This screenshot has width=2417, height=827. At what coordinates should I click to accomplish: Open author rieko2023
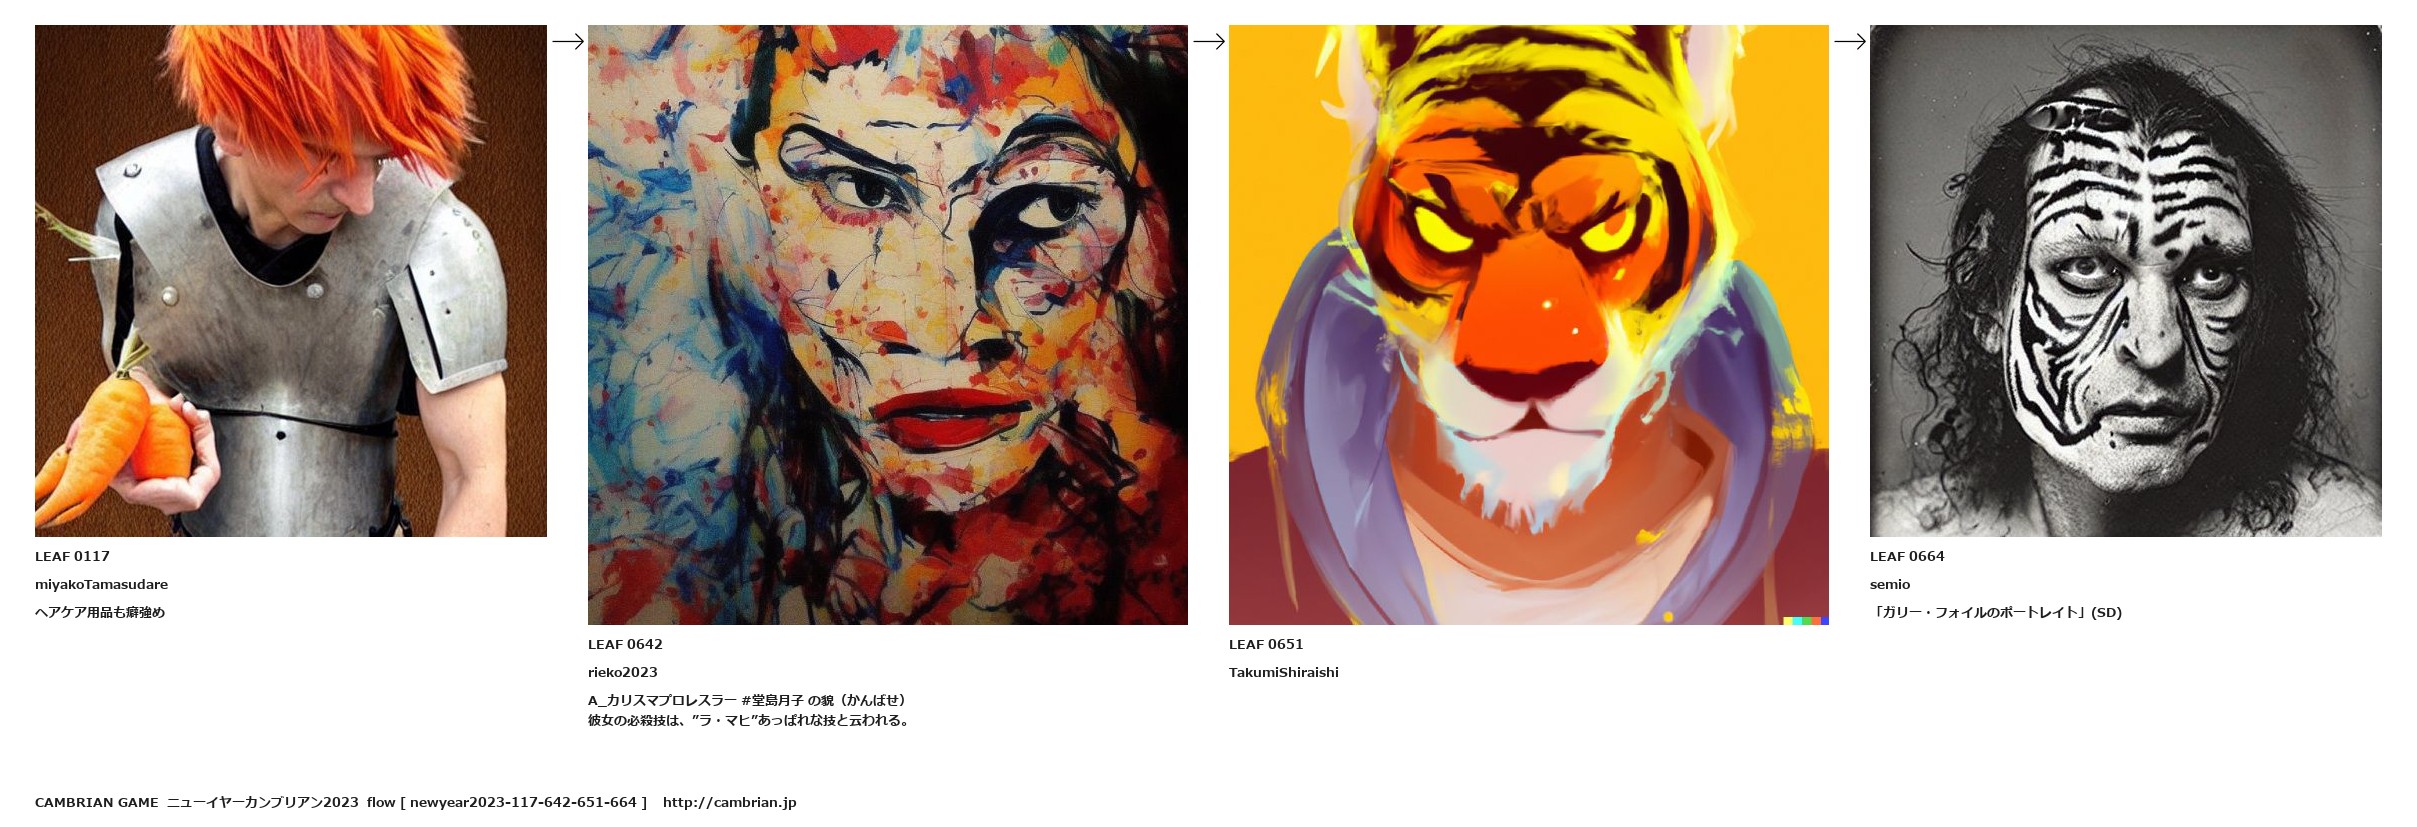pyautogui.click(x=623, y=672)
